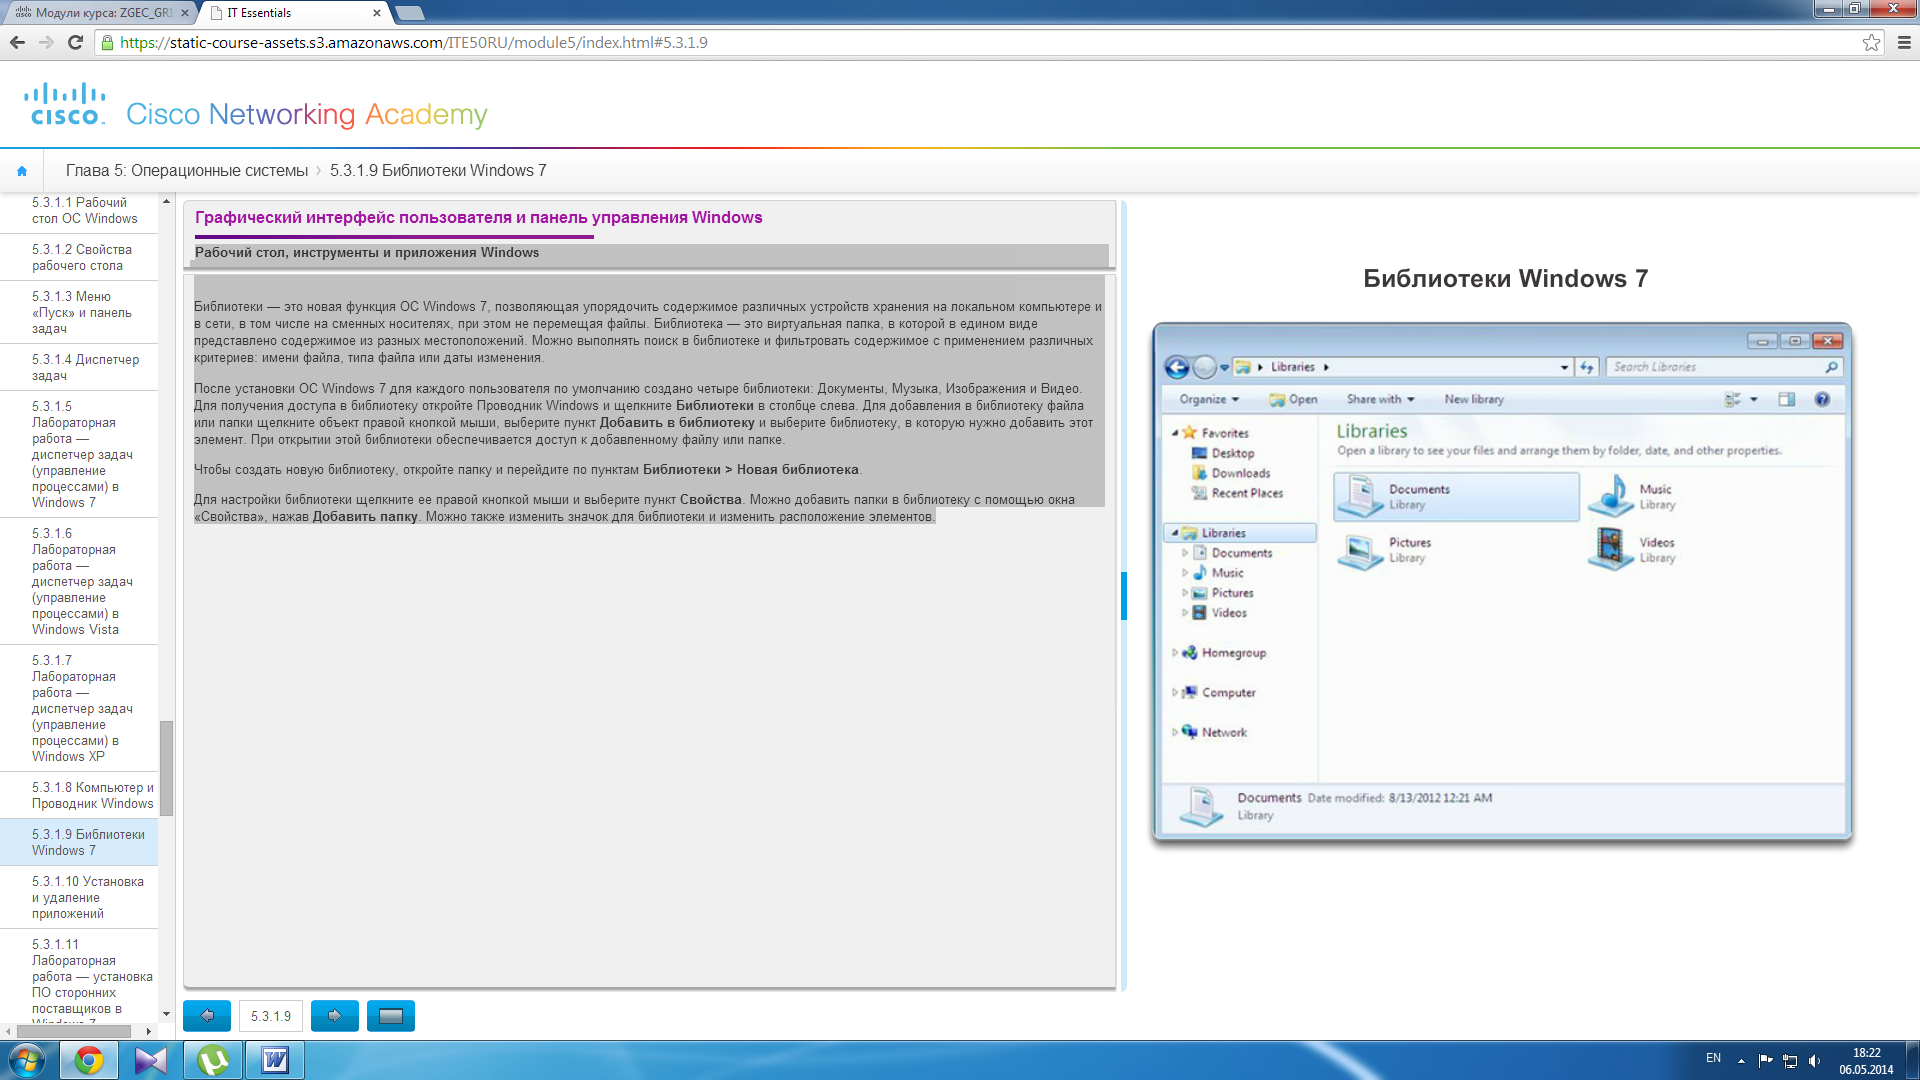The width and height of the screenshot is (1920, 1080).
Task: Click the sidebar scroll down arrow
Action: (166, 1014)
